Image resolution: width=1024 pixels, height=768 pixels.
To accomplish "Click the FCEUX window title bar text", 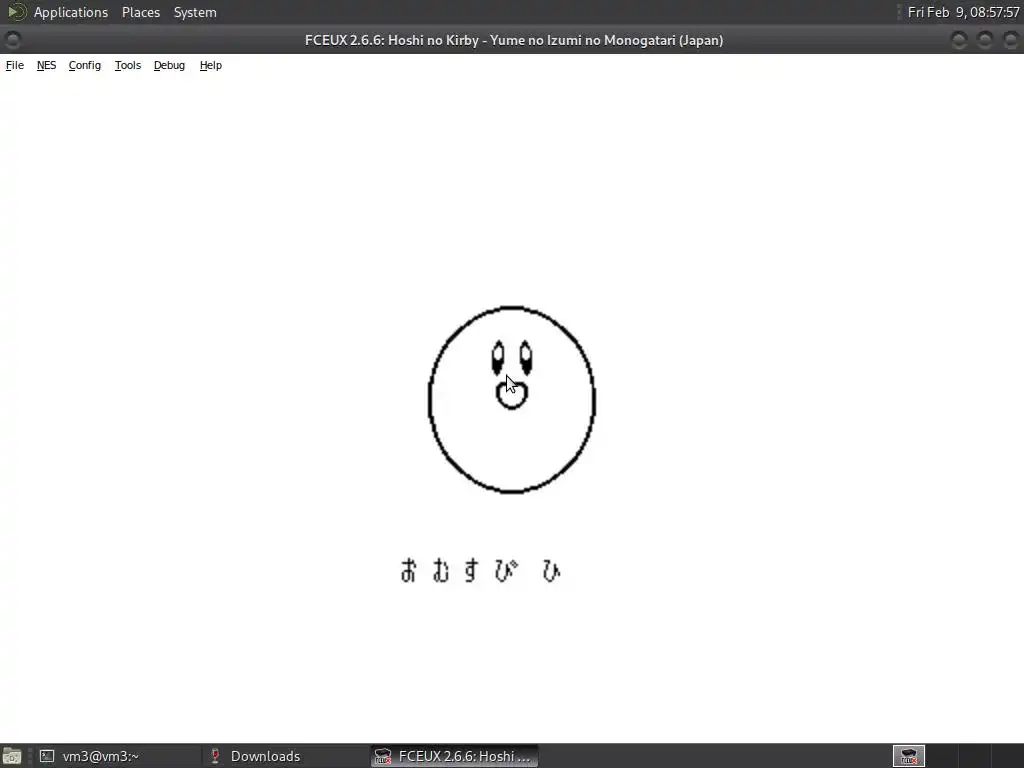I will point(514,40).
